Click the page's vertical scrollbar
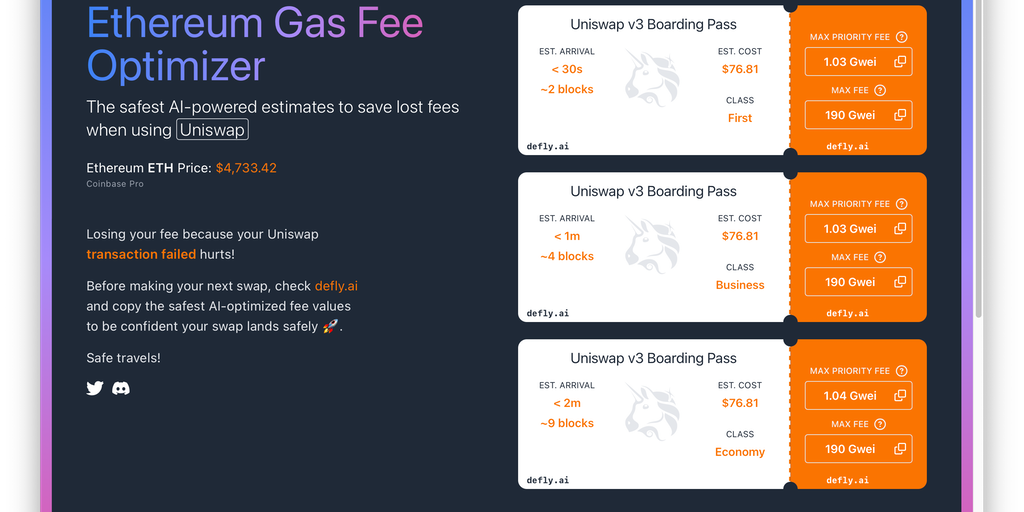This screenshot has width=1024, height=512. 978,200
